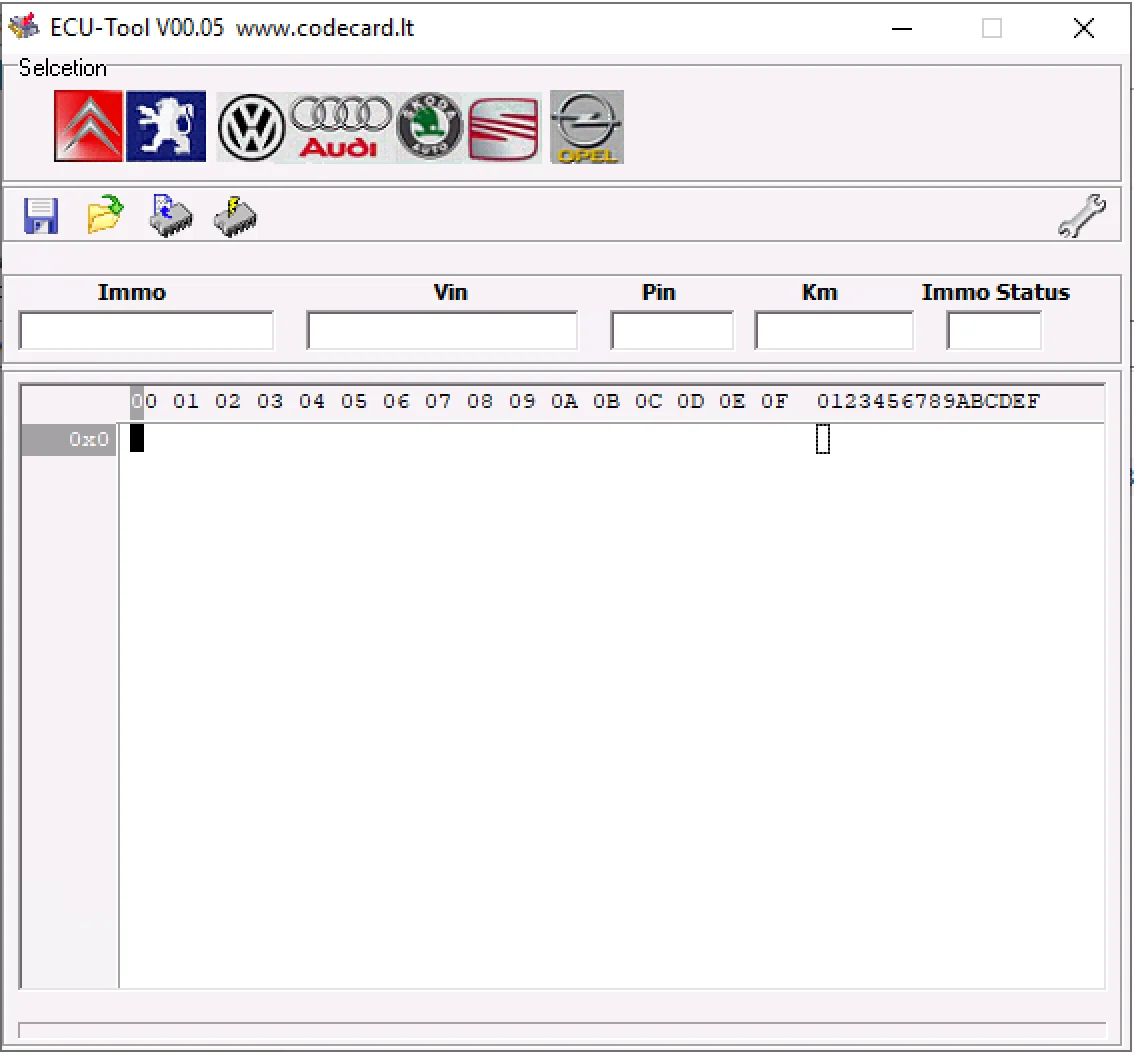Select the SEAT brand logo

[504, 129]
